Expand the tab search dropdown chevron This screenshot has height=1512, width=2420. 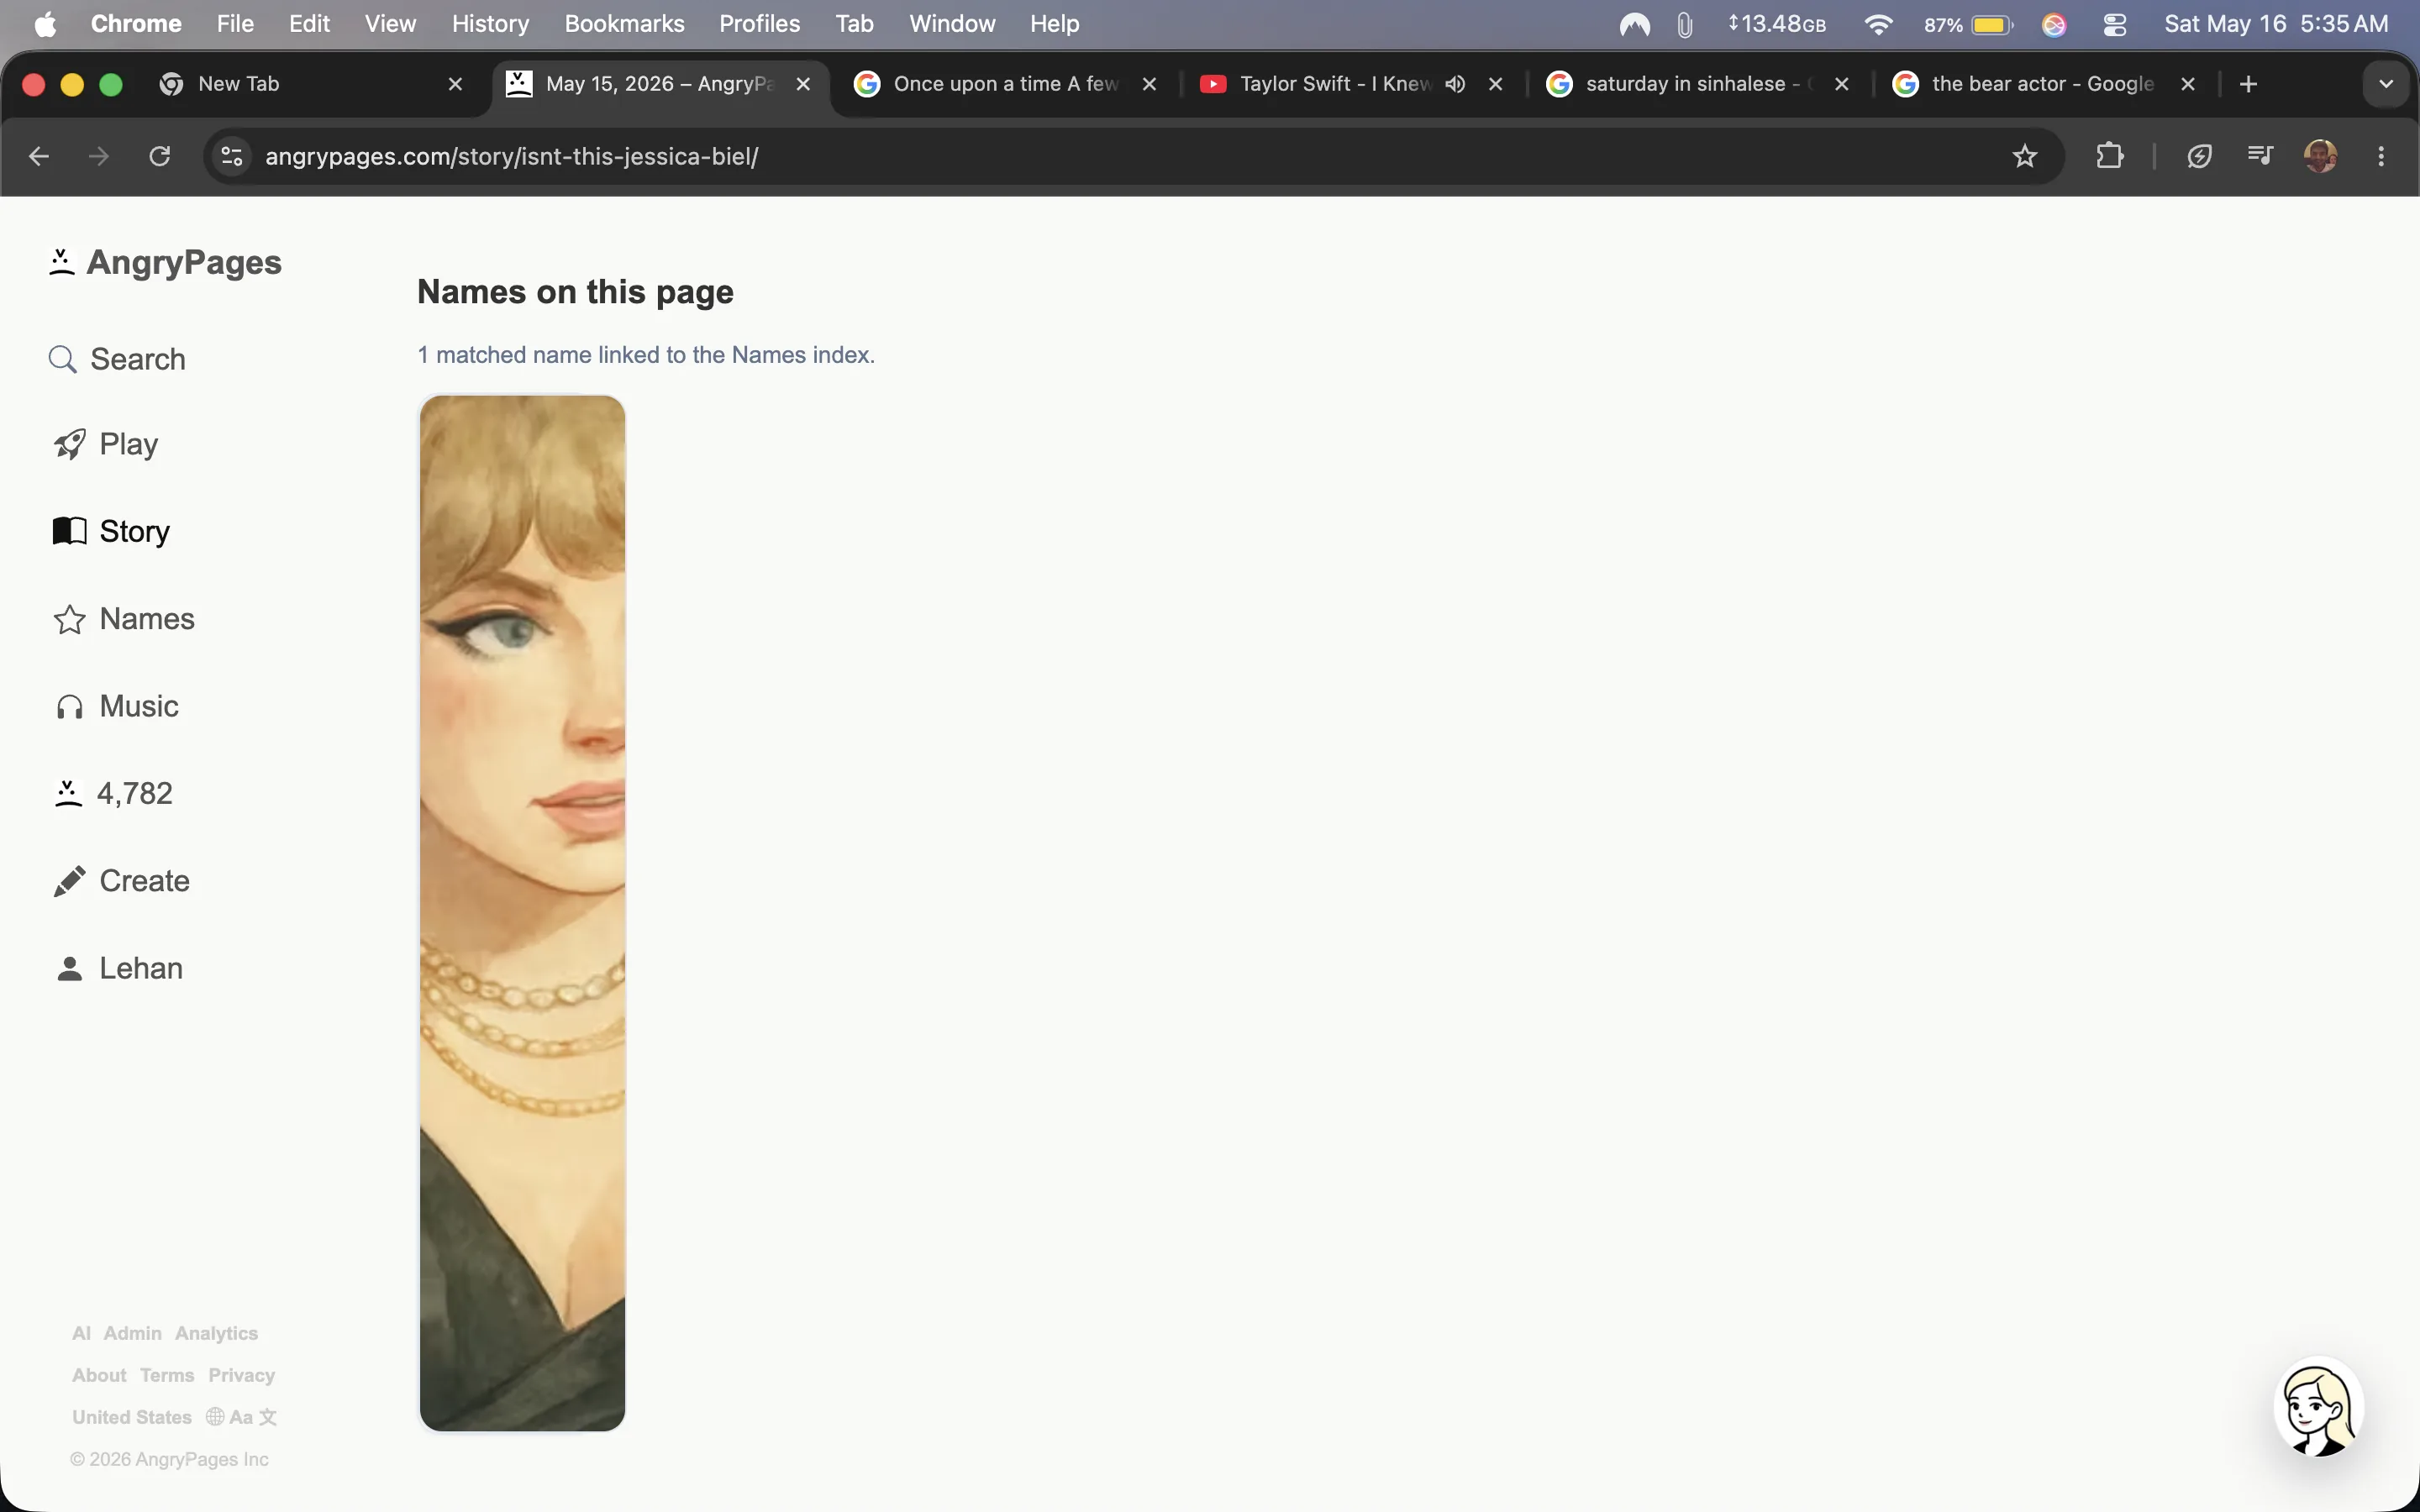pos(2386,84)
